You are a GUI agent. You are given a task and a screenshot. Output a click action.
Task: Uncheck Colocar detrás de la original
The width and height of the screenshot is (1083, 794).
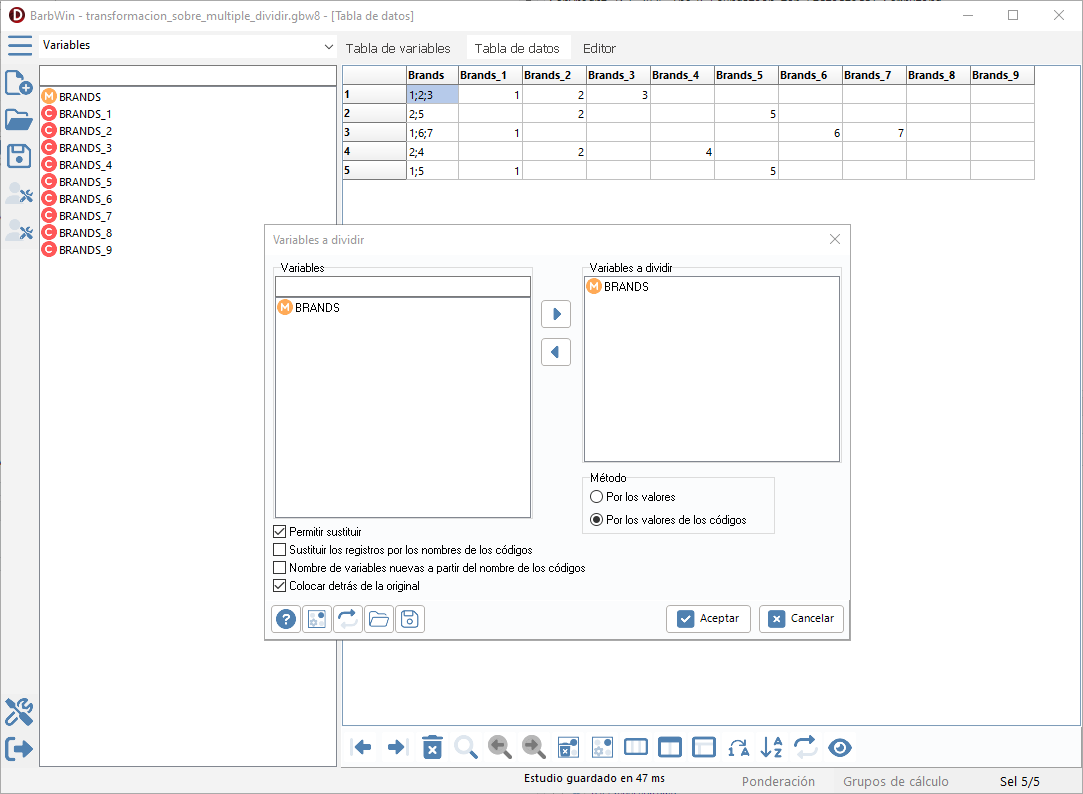280,586
